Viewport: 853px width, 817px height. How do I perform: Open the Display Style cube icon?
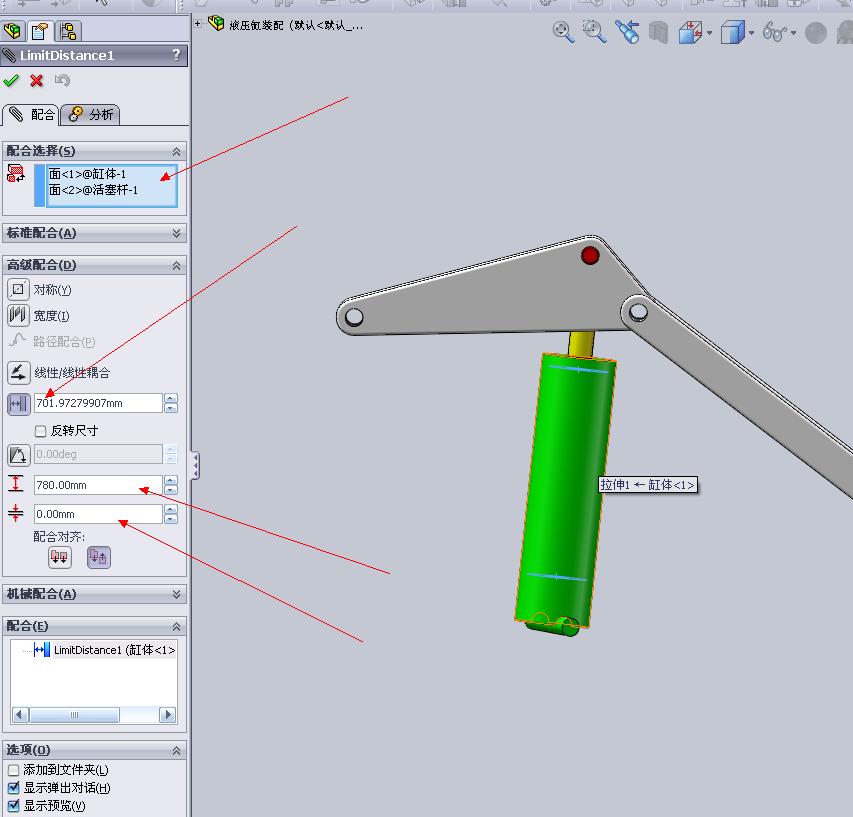732,33
